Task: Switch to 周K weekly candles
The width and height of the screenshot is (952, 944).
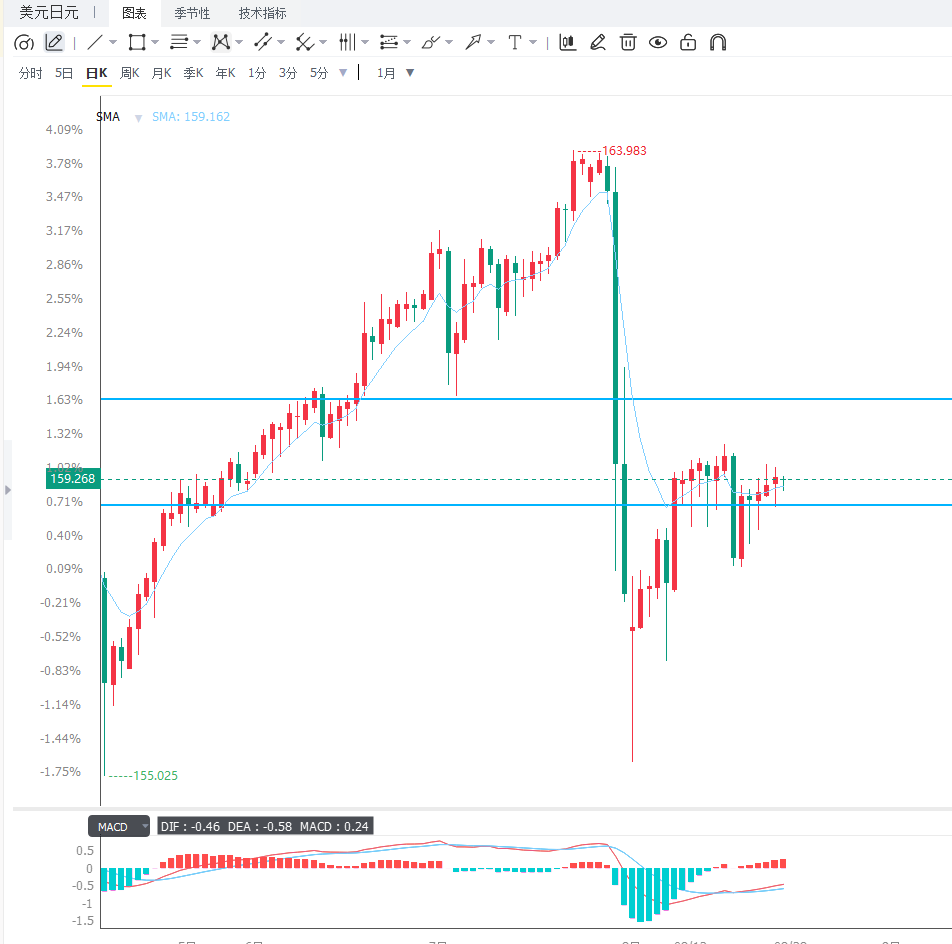Action: (129, 73)
